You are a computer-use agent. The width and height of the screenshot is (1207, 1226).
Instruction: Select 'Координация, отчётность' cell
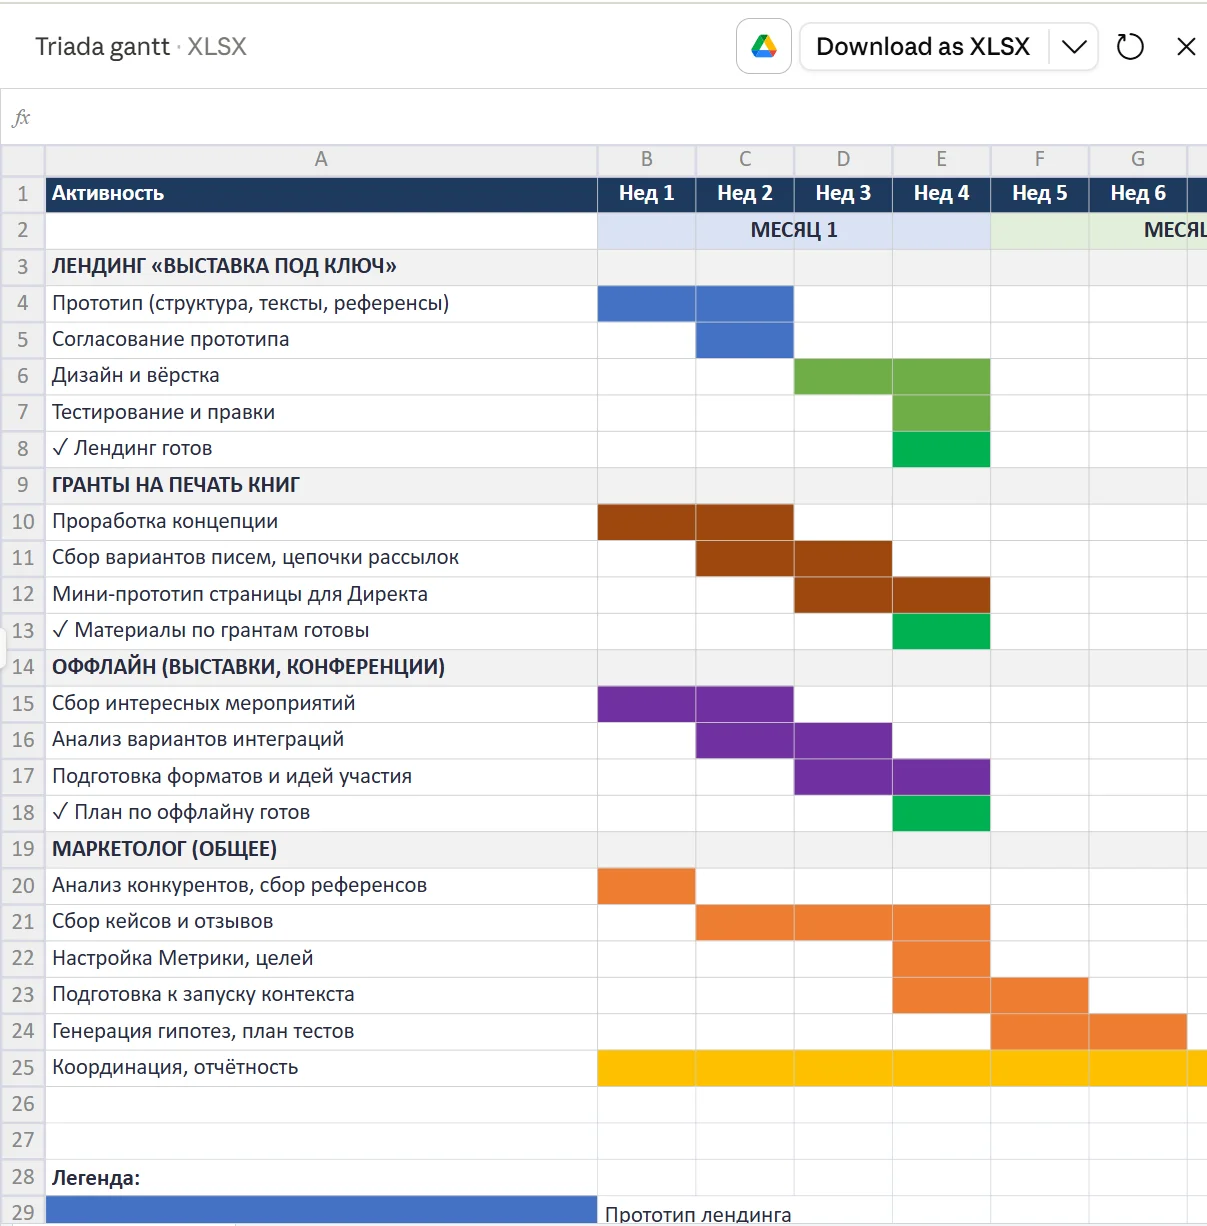coord(321,1068)
